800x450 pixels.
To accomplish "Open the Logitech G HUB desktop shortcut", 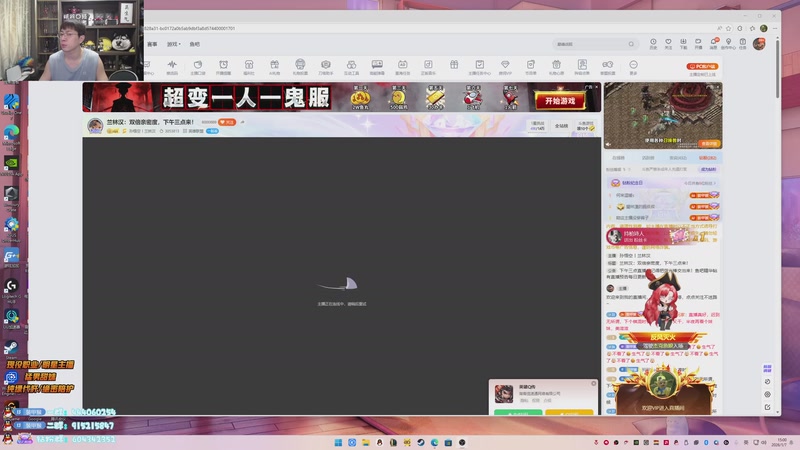I will click(x=11, y=289).
